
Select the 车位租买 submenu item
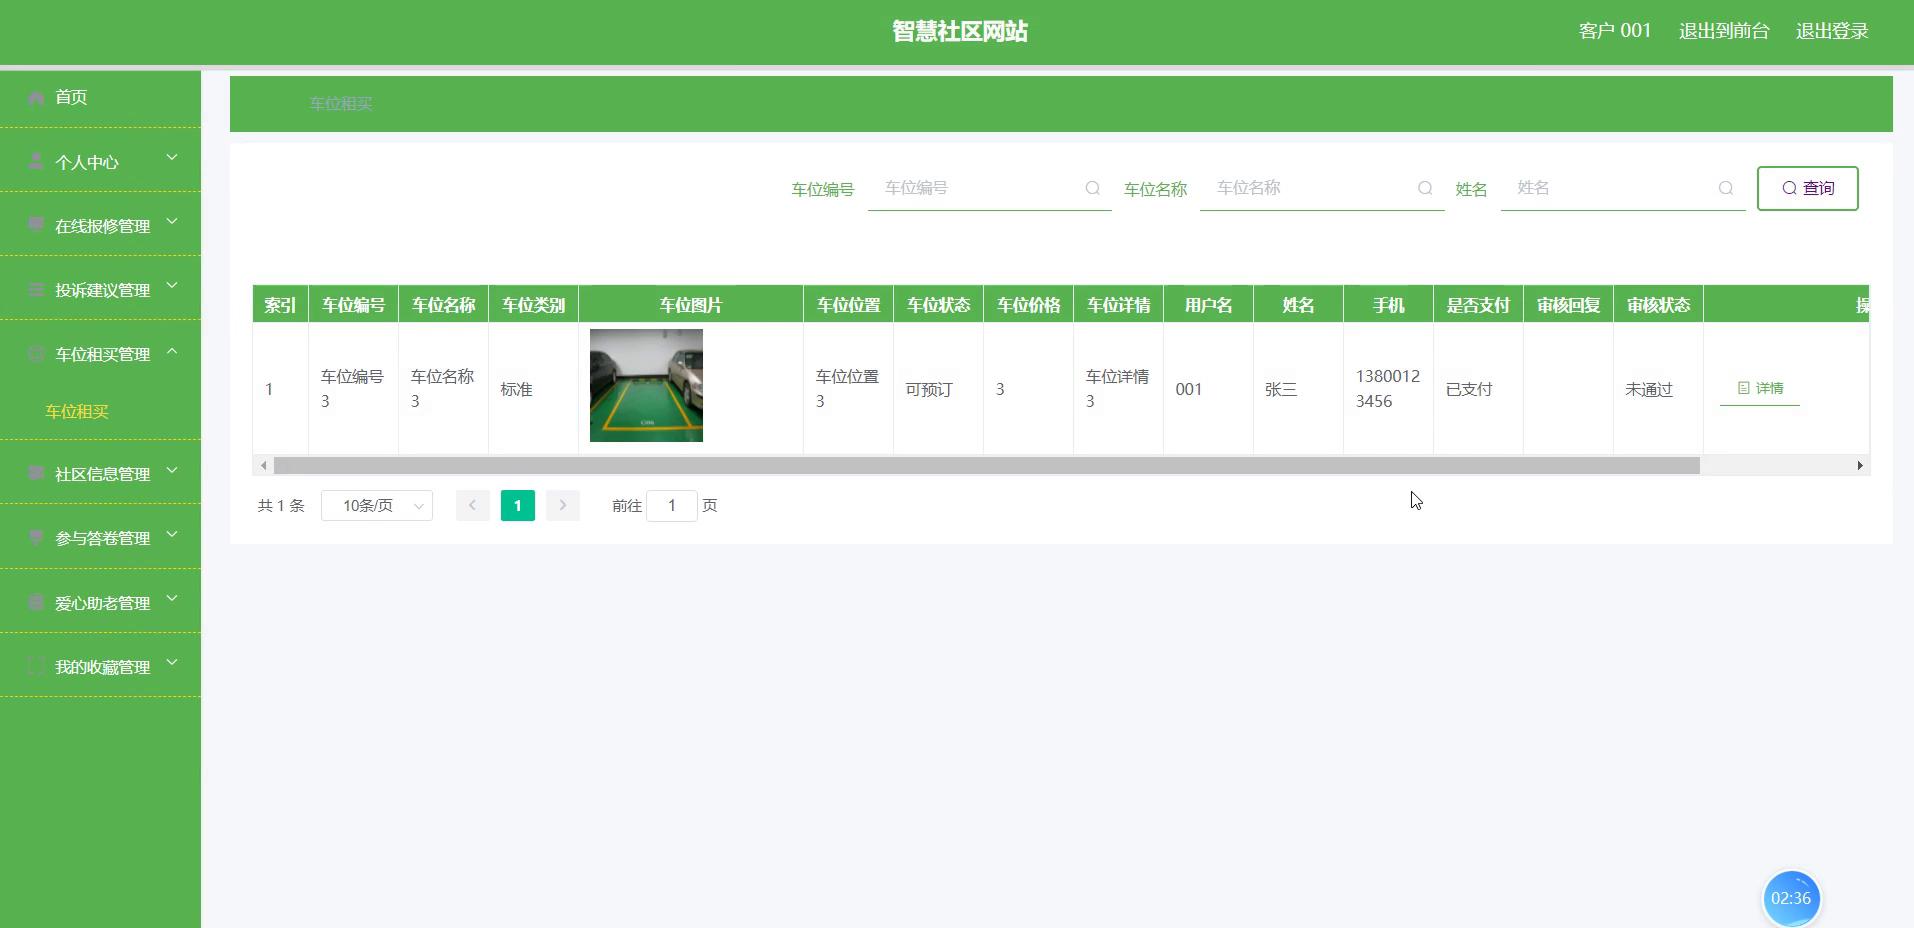77,411
